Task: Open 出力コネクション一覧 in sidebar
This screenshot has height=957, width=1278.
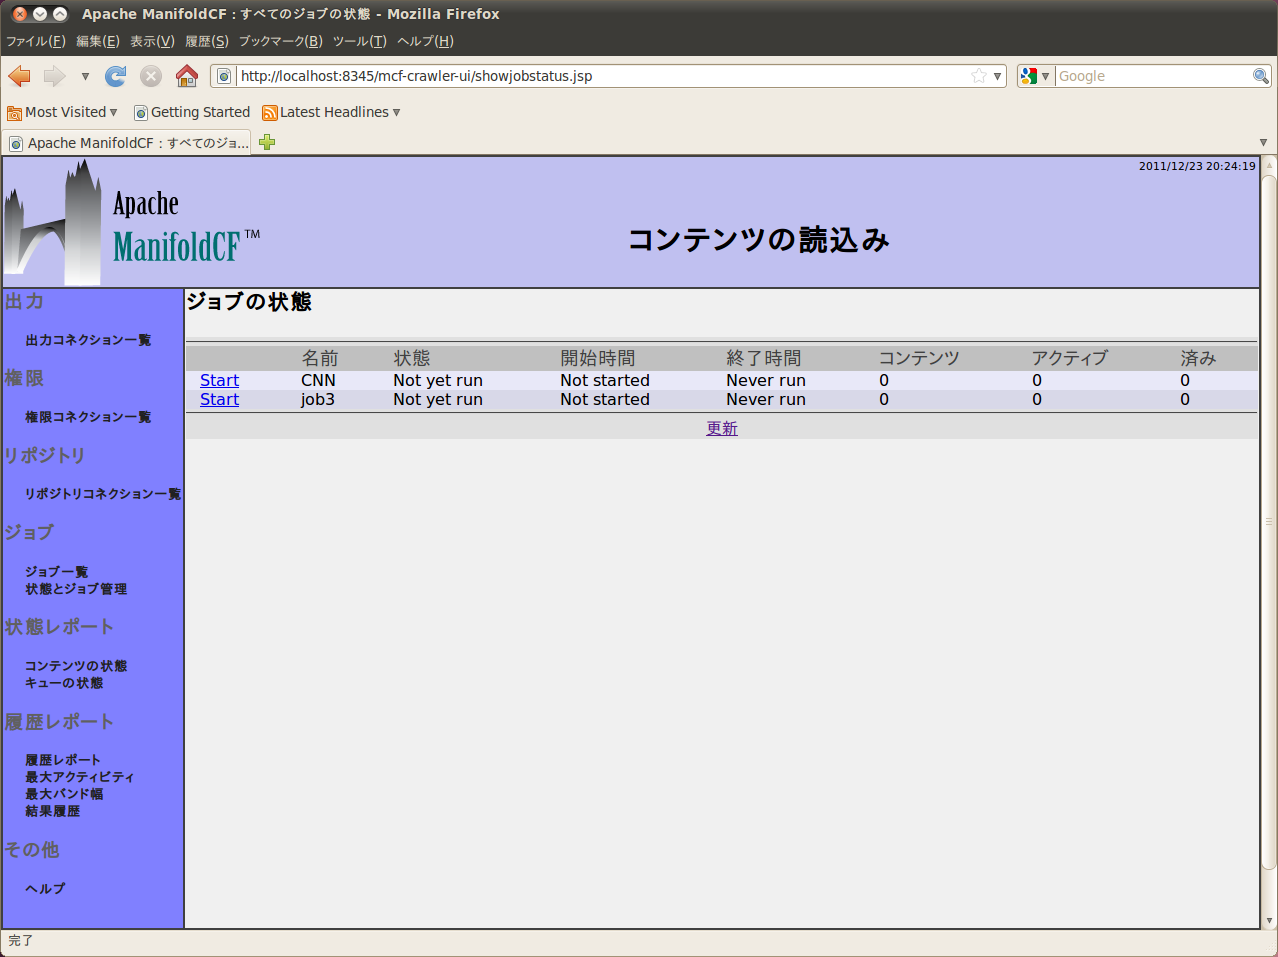Action: (x=88, y=340)
